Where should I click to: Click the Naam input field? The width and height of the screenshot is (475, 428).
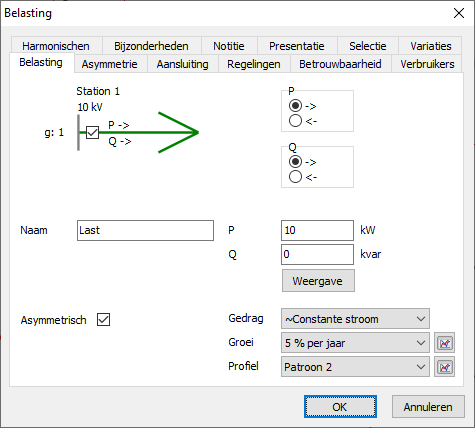tap(145, 230)
